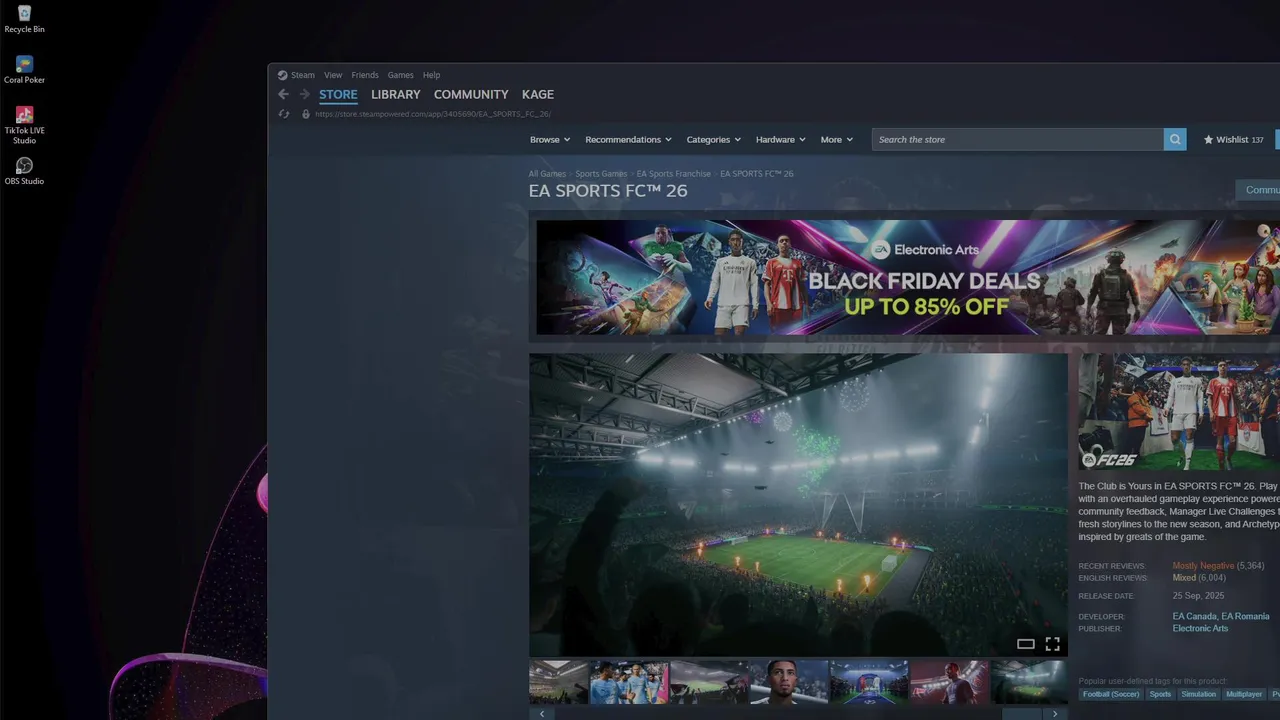The image size is (1280, 720).
Task: Select the last night-stadium thumbnail
Action: tap(1029, 682)
